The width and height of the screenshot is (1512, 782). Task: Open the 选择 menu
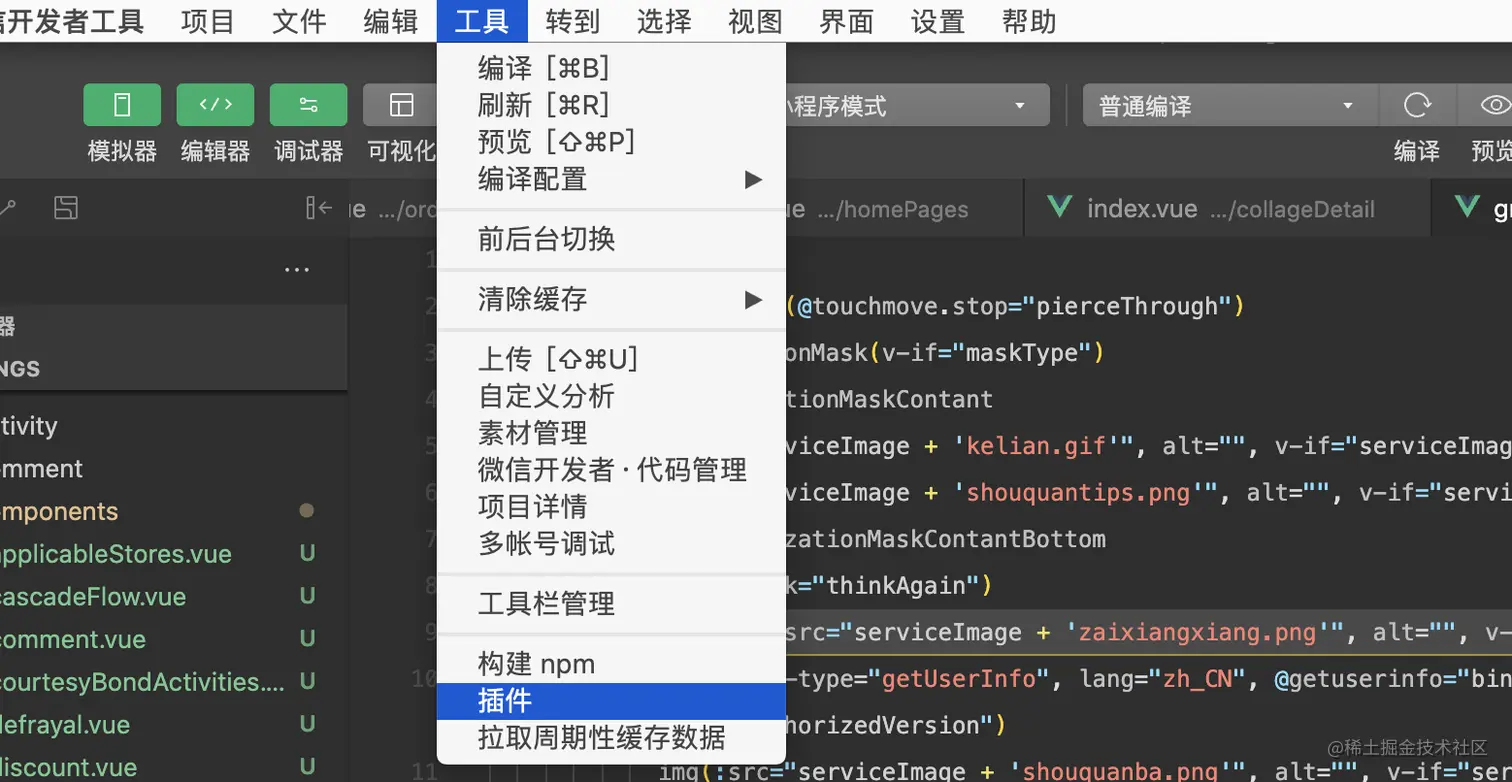[664, 21]
